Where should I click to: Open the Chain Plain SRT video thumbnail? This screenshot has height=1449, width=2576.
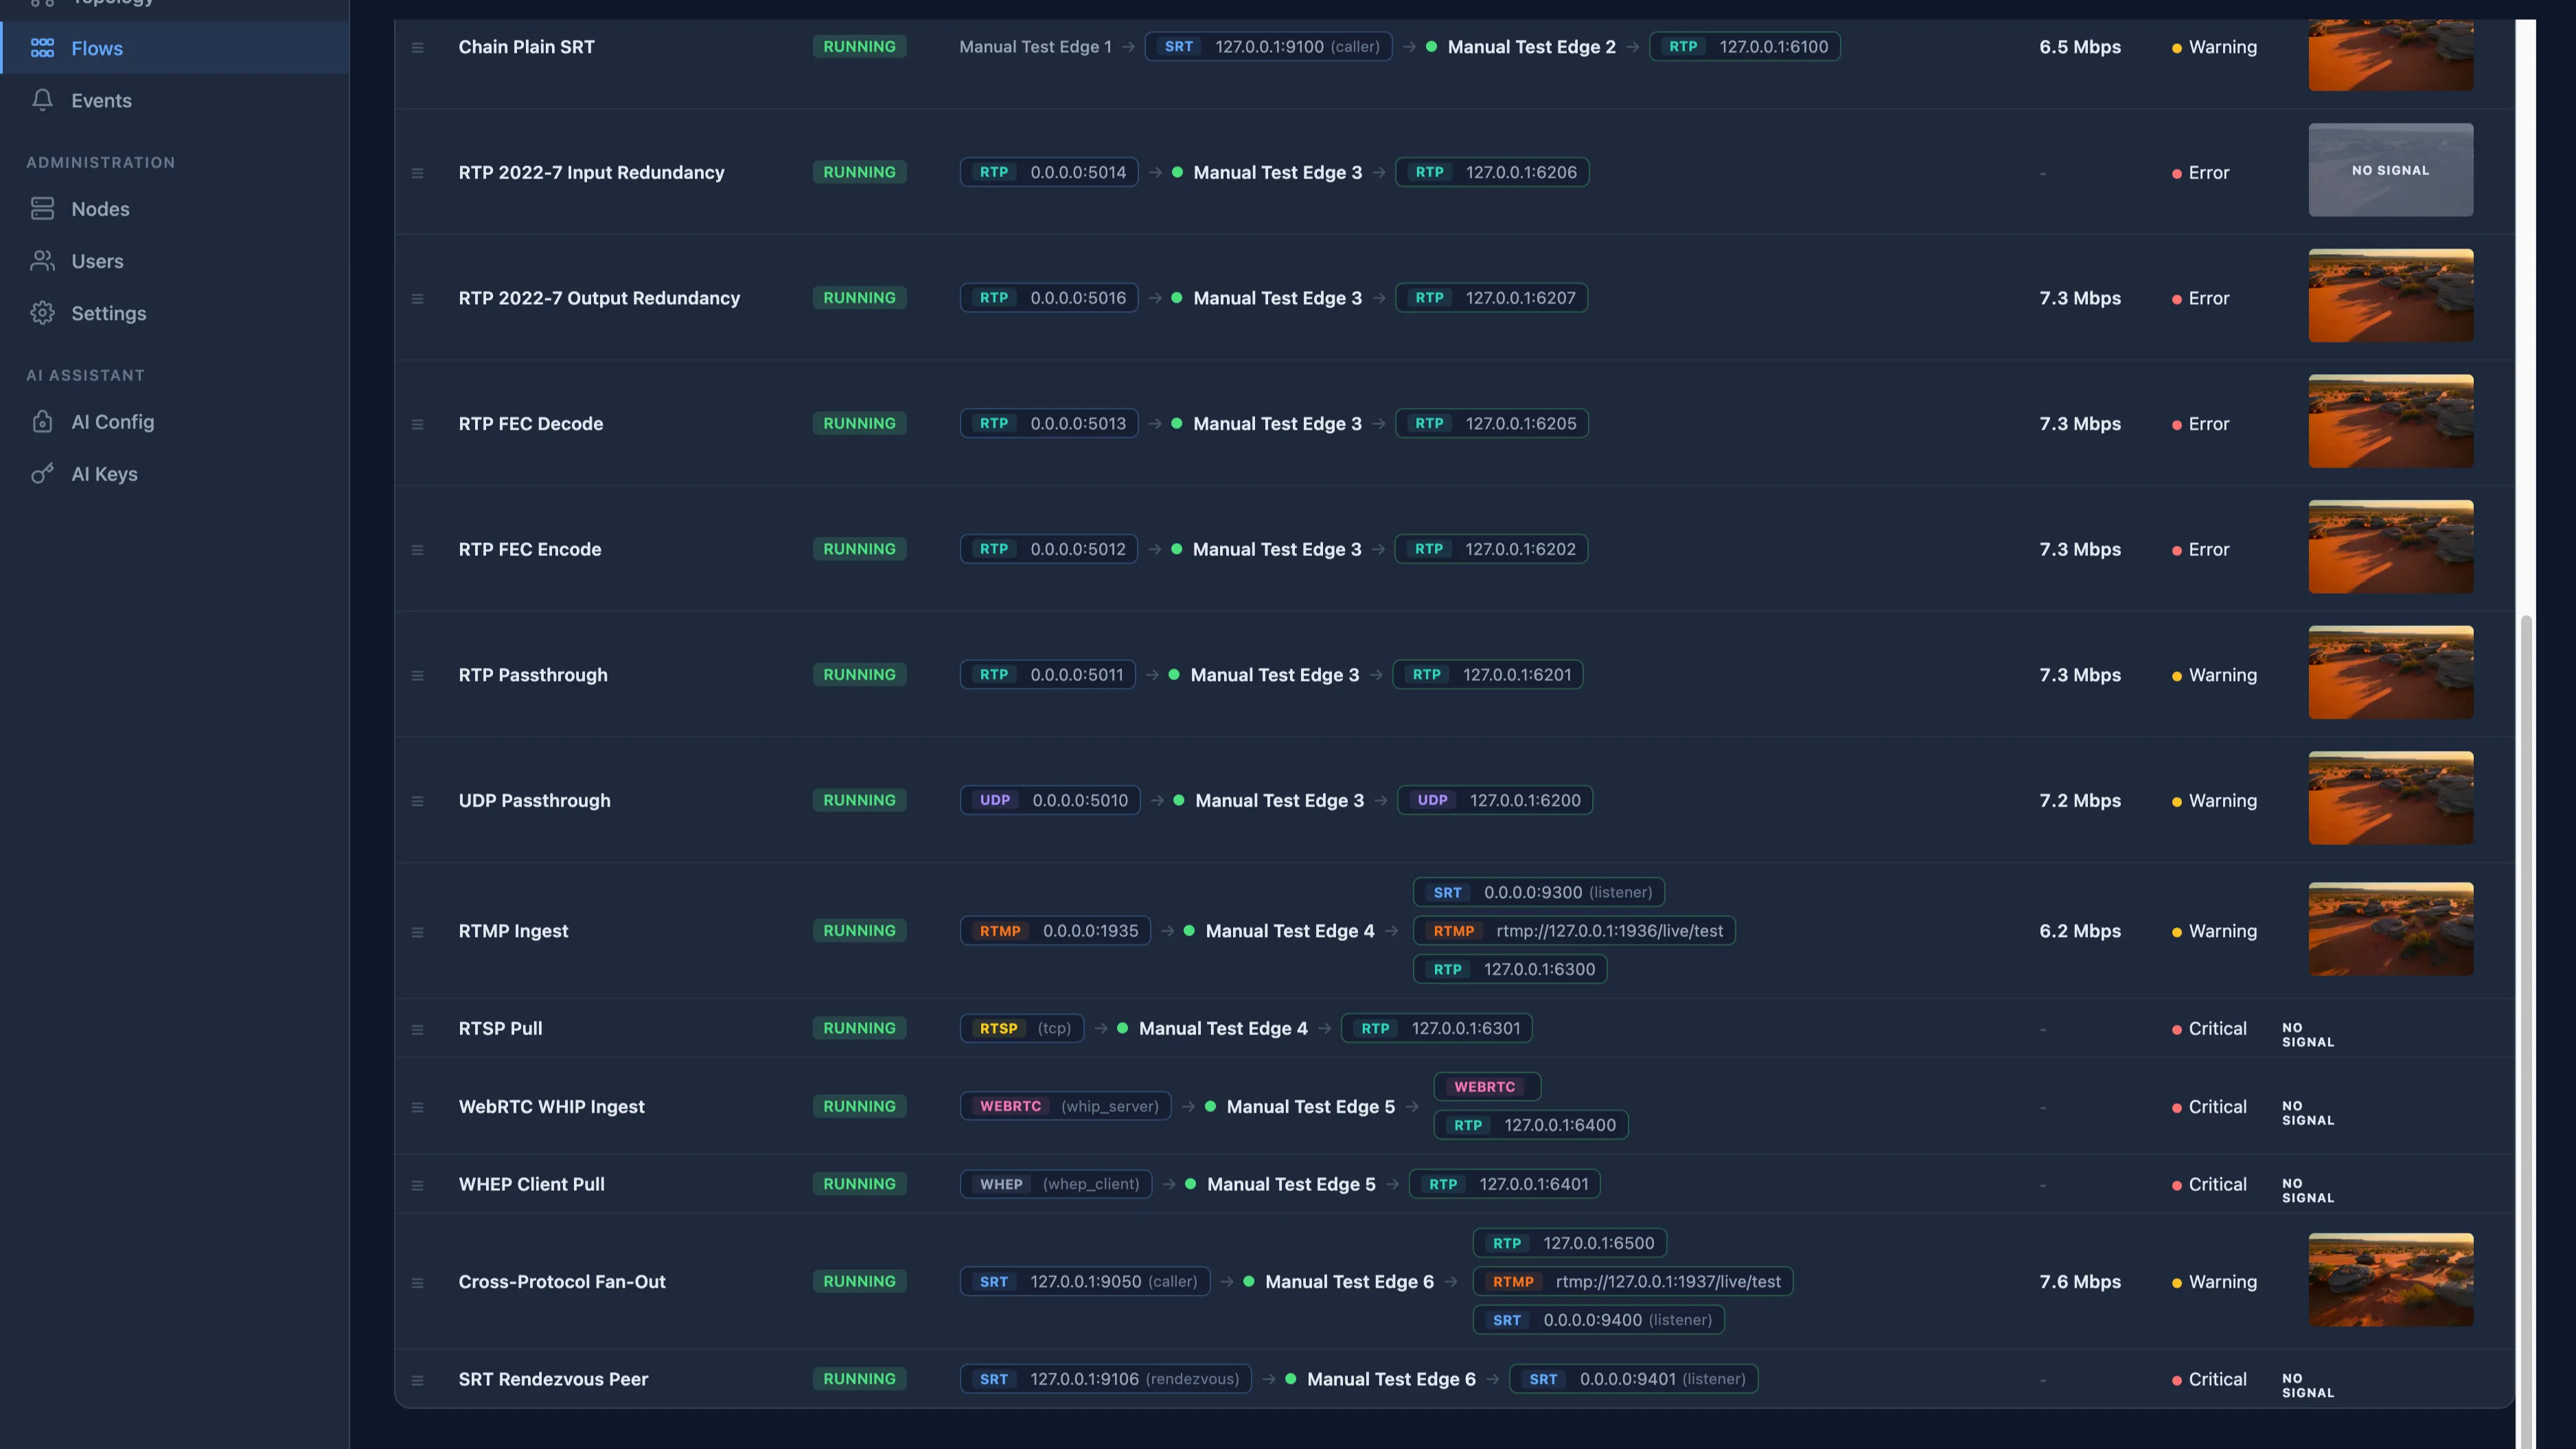point(2391,55)
